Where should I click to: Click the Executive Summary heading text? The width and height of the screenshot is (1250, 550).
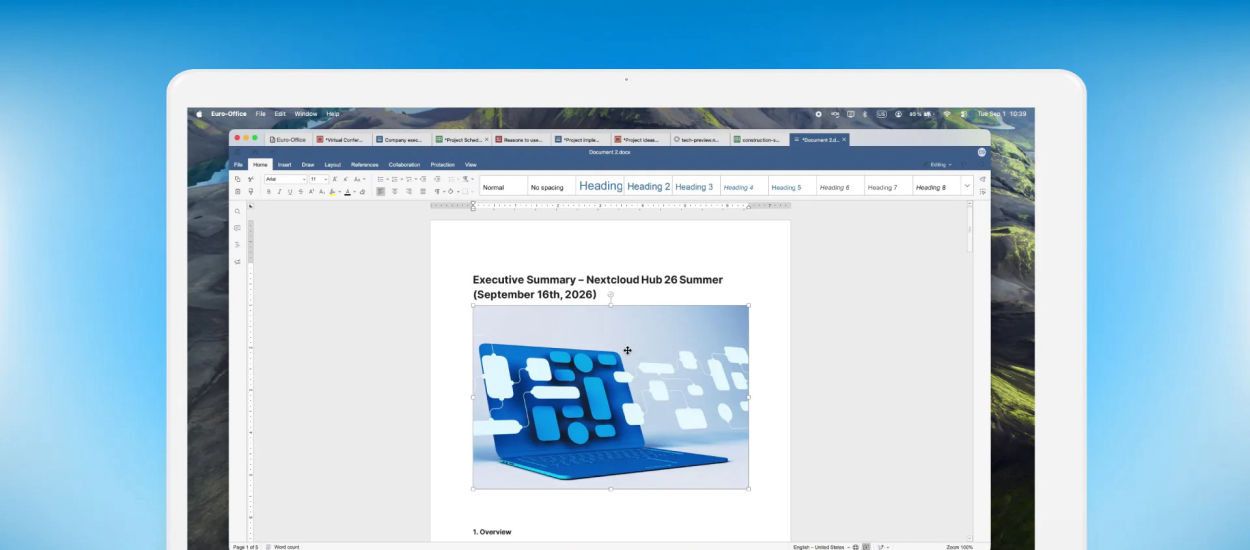click(598, 287)
